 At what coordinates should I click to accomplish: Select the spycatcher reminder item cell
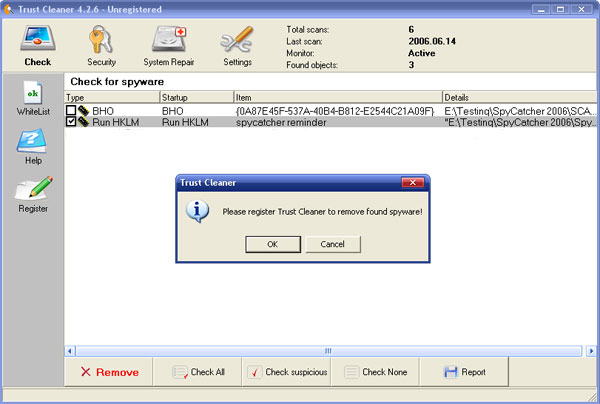[281, 122]
